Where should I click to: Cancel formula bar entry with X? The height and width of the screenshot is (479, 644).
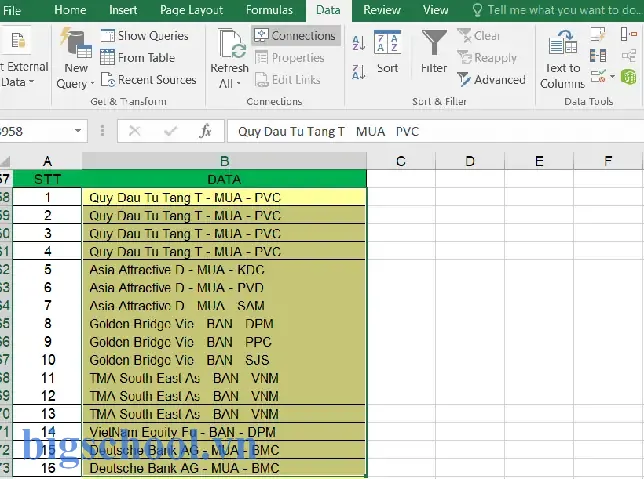coord(135,131)
